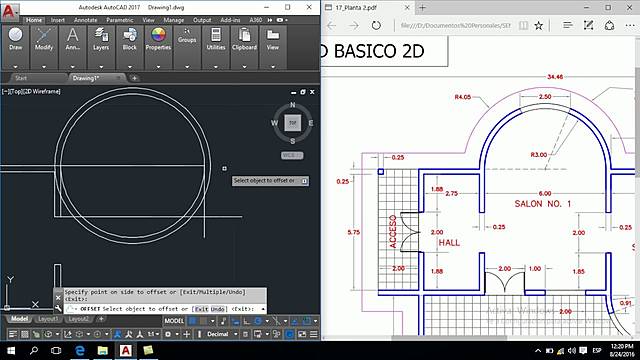Expand the Clipboard panel dropdown arrow
Viewport: 640px width, 360px height.
pyautogui.click(x=244, y=67)
